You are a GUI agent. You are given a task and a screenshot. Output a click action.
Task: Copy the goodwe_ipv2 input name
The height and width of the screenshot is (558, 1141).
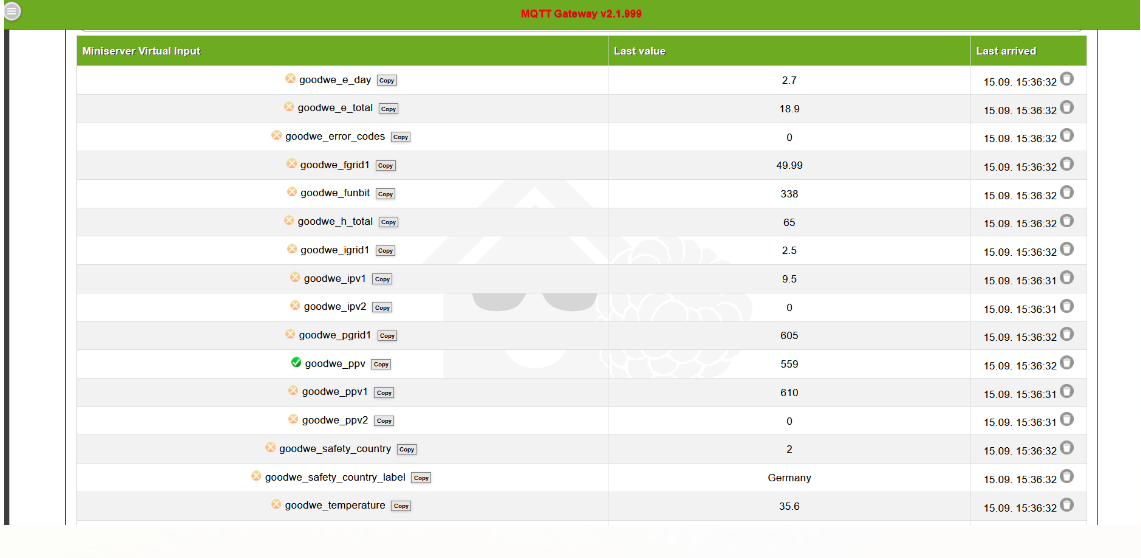click(382, 308)
